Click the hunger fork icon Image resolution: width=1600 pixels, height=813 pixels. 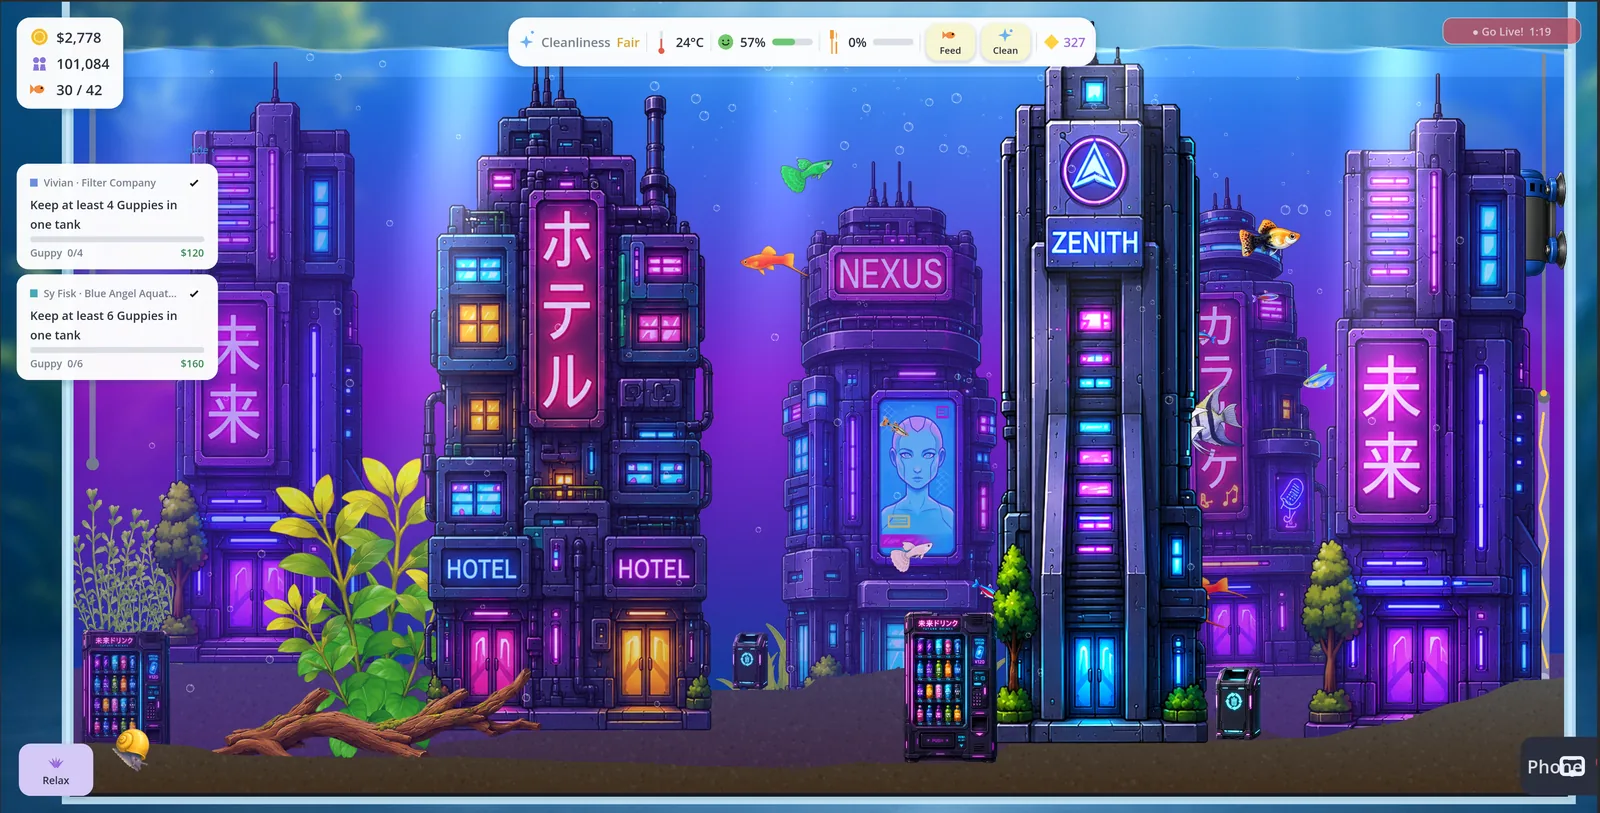tap(833, 42)
